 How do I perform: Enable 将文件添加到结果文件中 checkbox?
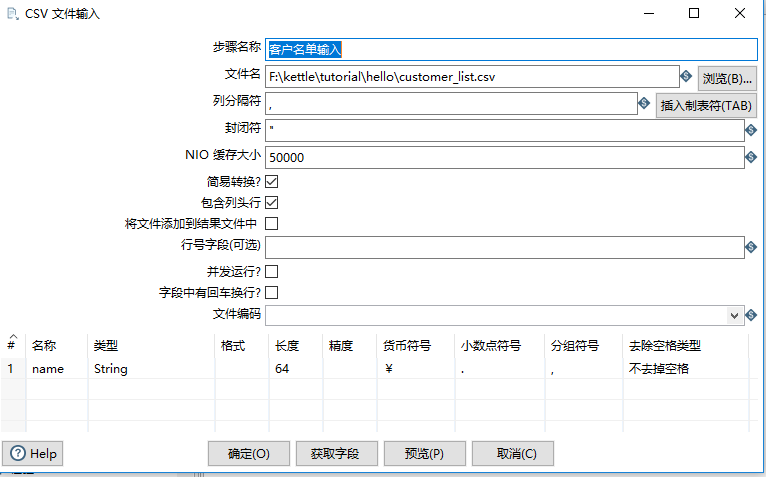click(272, 223)
